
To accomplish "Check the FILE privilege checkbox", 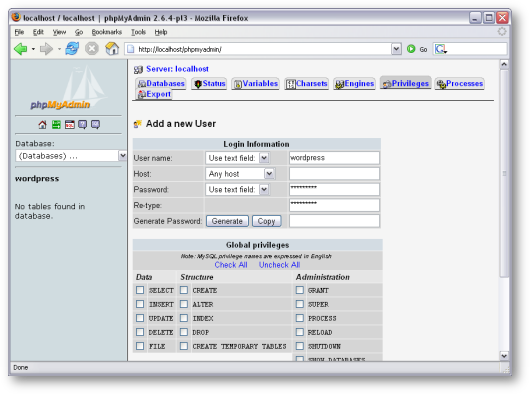I will pyautogui.click(x=140, y=346).
